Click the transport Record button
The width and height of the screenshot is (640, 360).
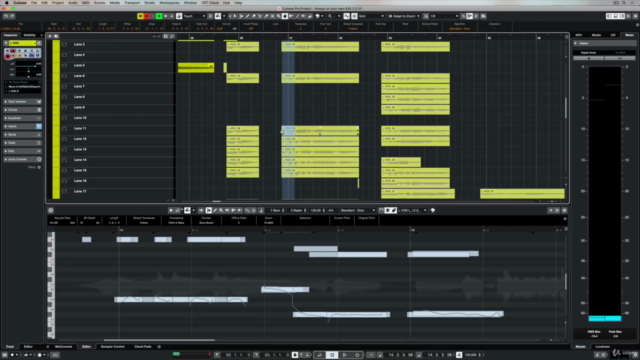357,355
